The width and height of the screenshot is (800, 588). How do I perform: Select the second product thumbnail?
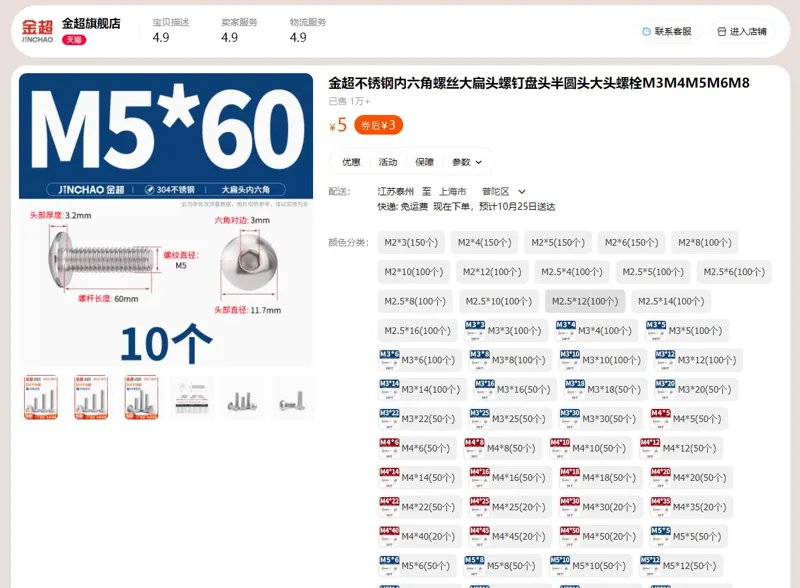tap(91, 398)
